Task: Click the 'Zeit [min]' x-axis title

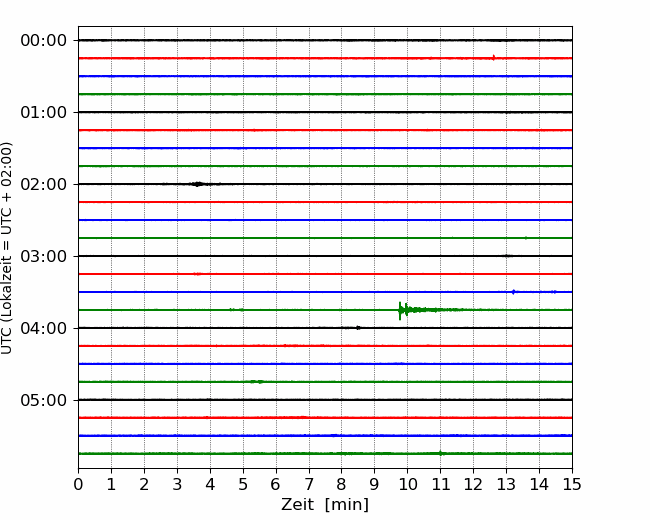Action: tap(325, 505)
